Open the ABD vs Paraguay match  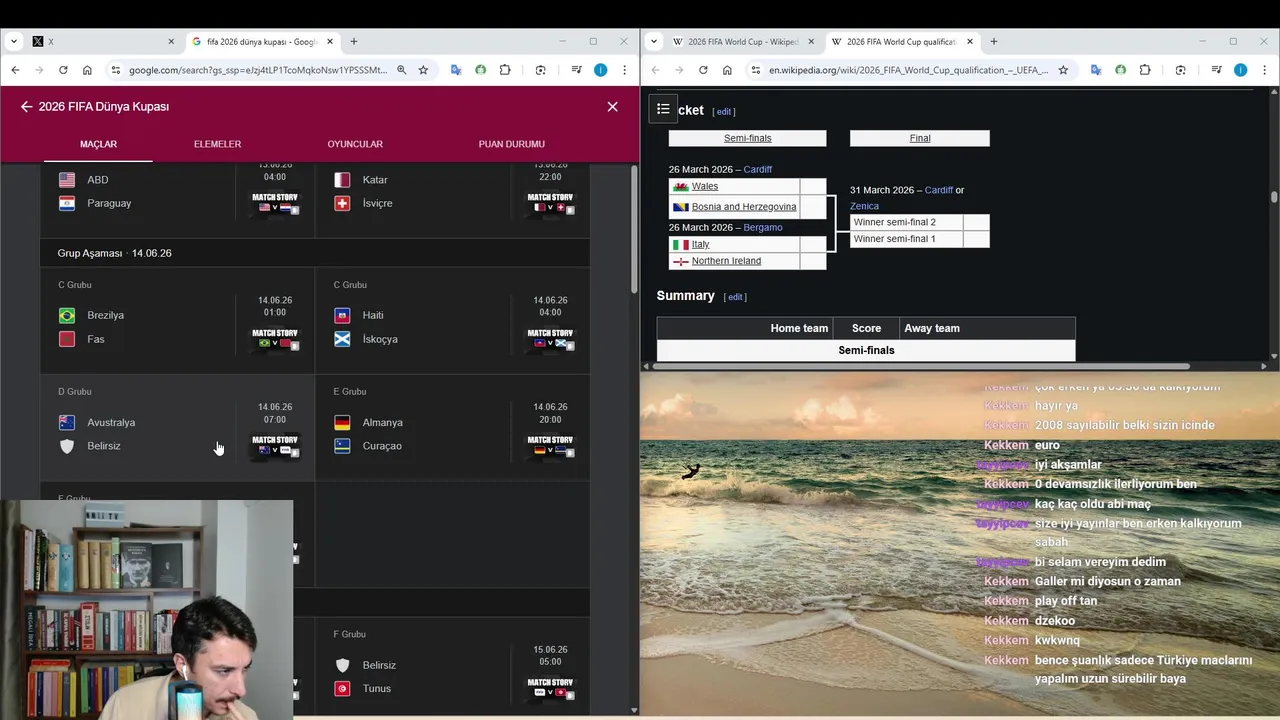177,199
